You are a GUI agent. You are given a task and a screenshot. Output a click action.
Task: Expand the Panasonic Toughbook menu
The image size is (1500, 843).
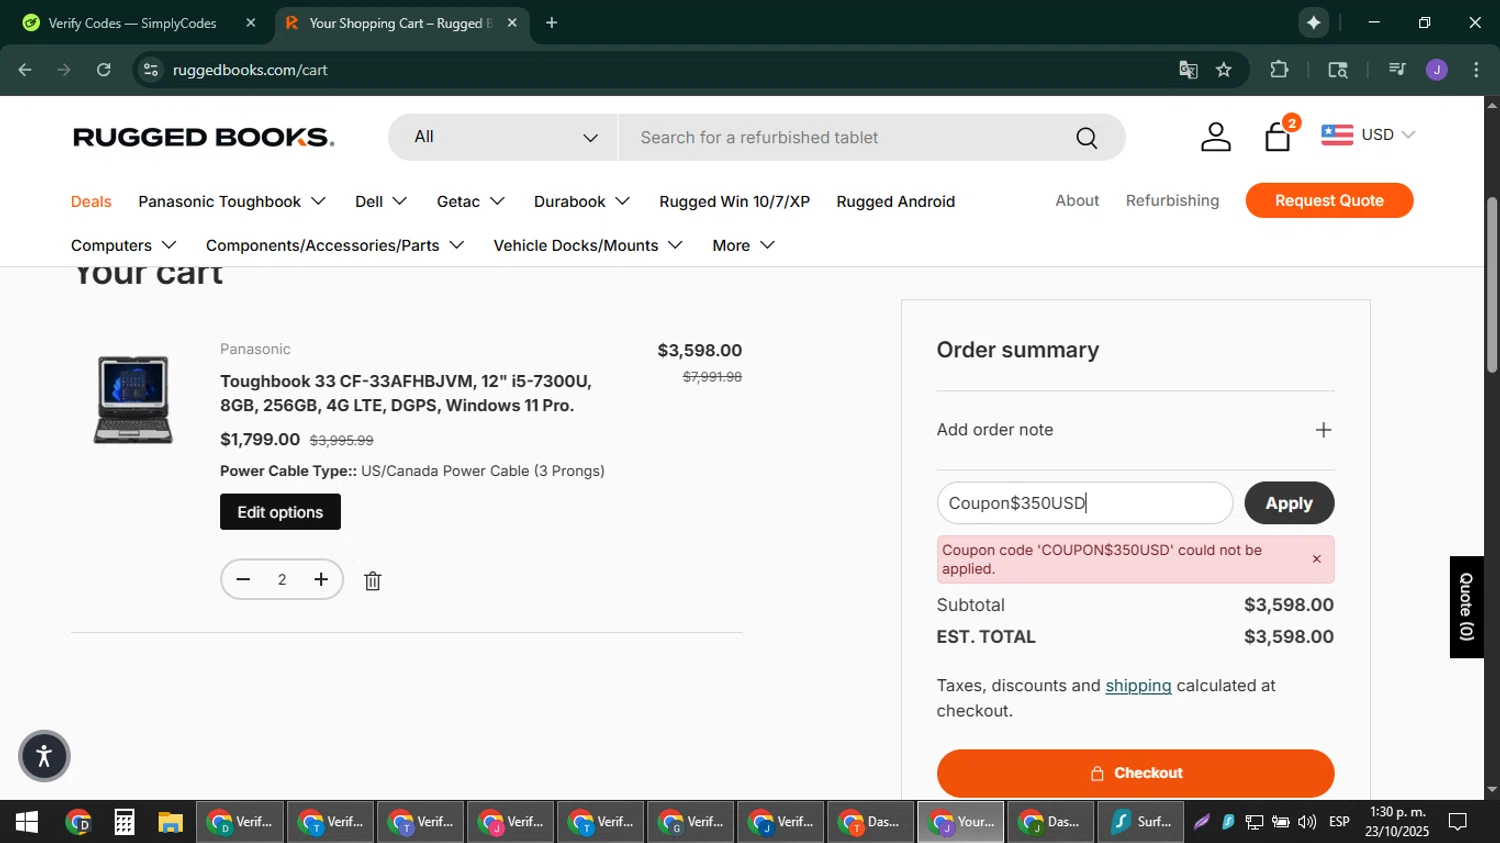click(232, 202)
